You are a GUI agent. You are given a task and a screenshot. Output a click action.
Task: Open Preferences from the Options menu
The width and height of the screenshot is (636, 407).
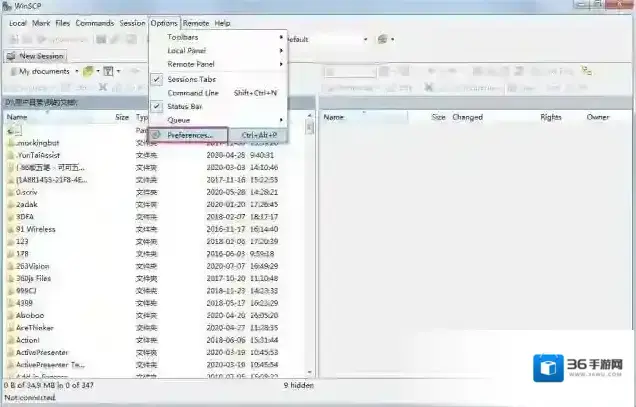coord(190,135)
